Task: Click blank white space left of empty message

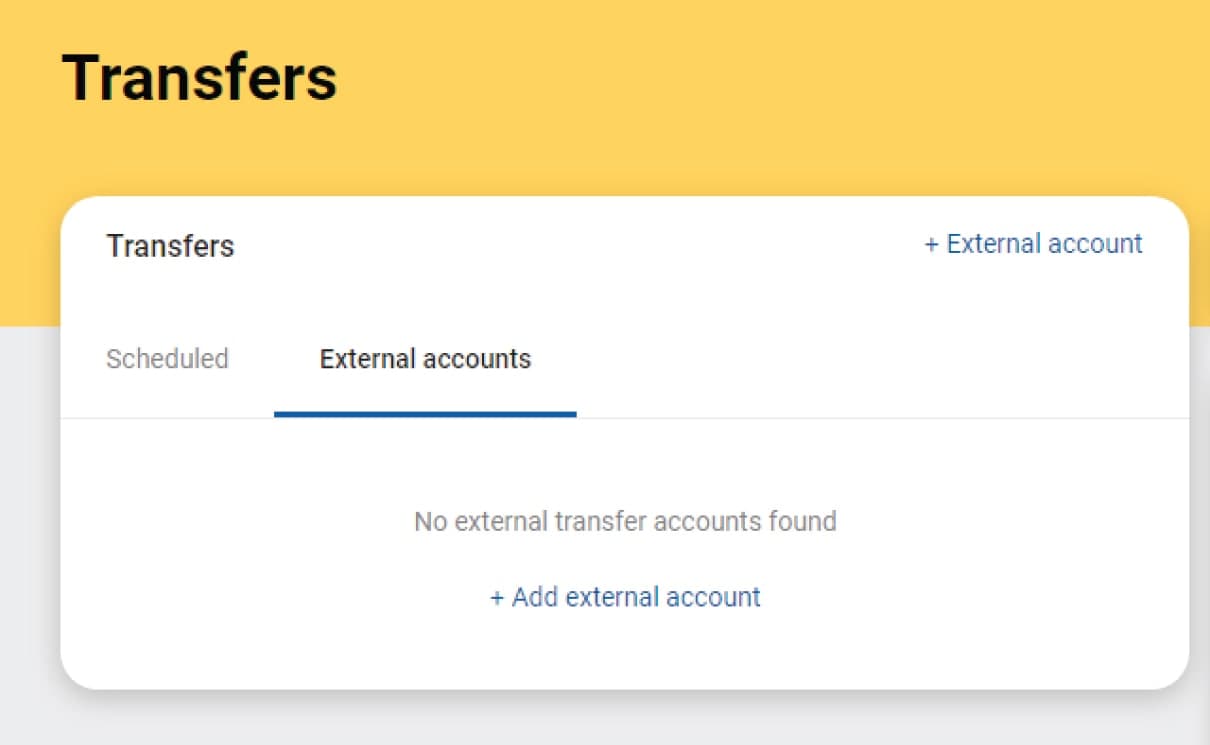Action: [x=230, y=521]
